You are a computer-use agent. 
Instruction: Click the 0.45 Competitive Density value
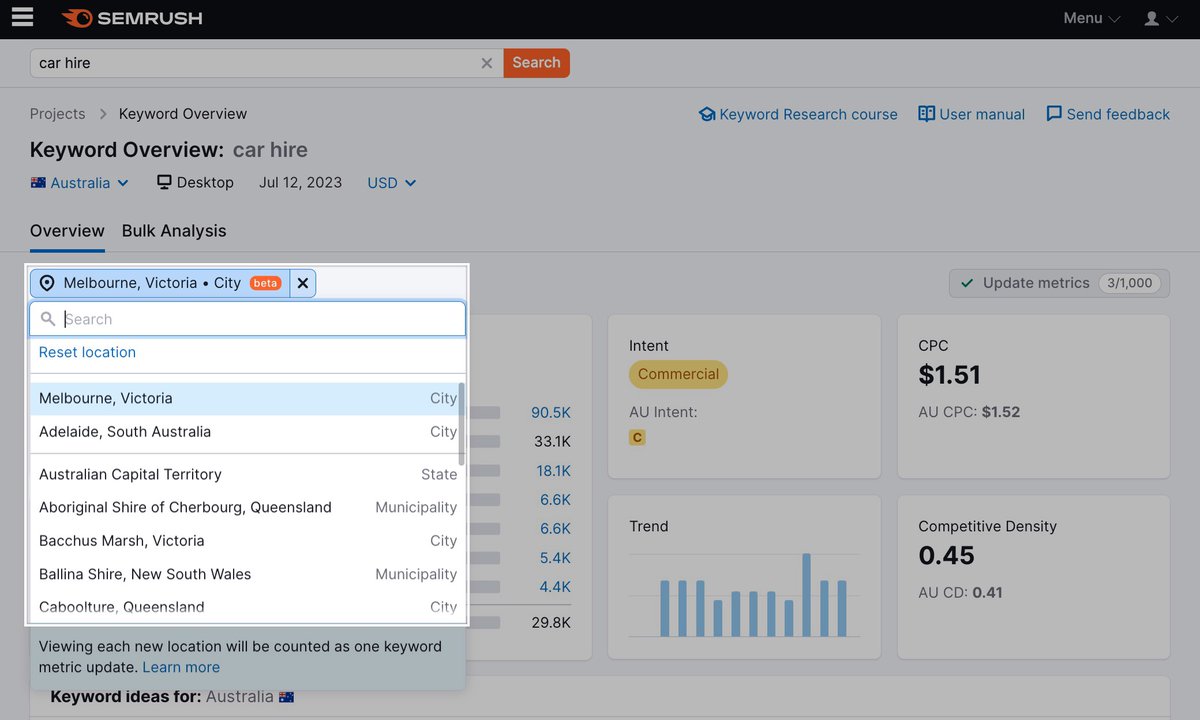(946, 555)
